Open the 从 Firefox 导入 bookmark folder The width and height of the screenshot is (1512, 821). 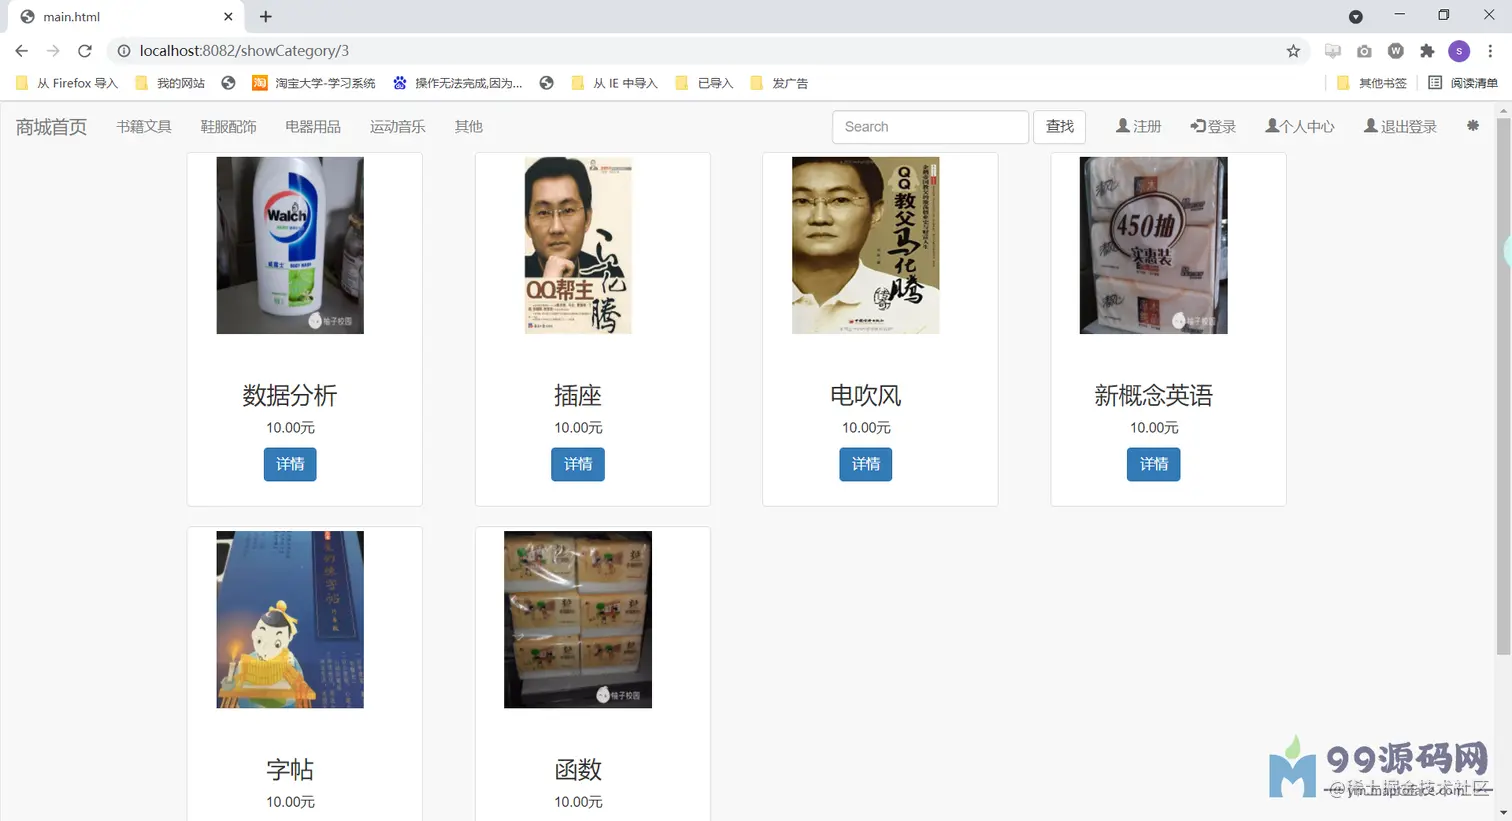(67, 83)
